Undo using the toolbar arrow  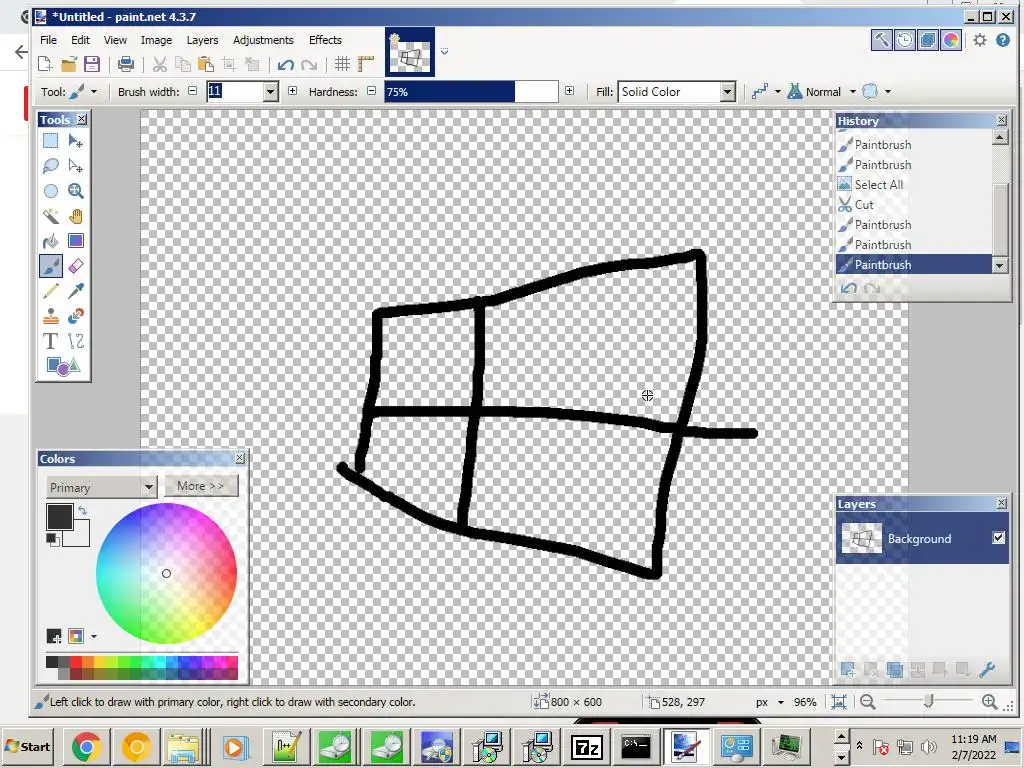click(285, 64)
